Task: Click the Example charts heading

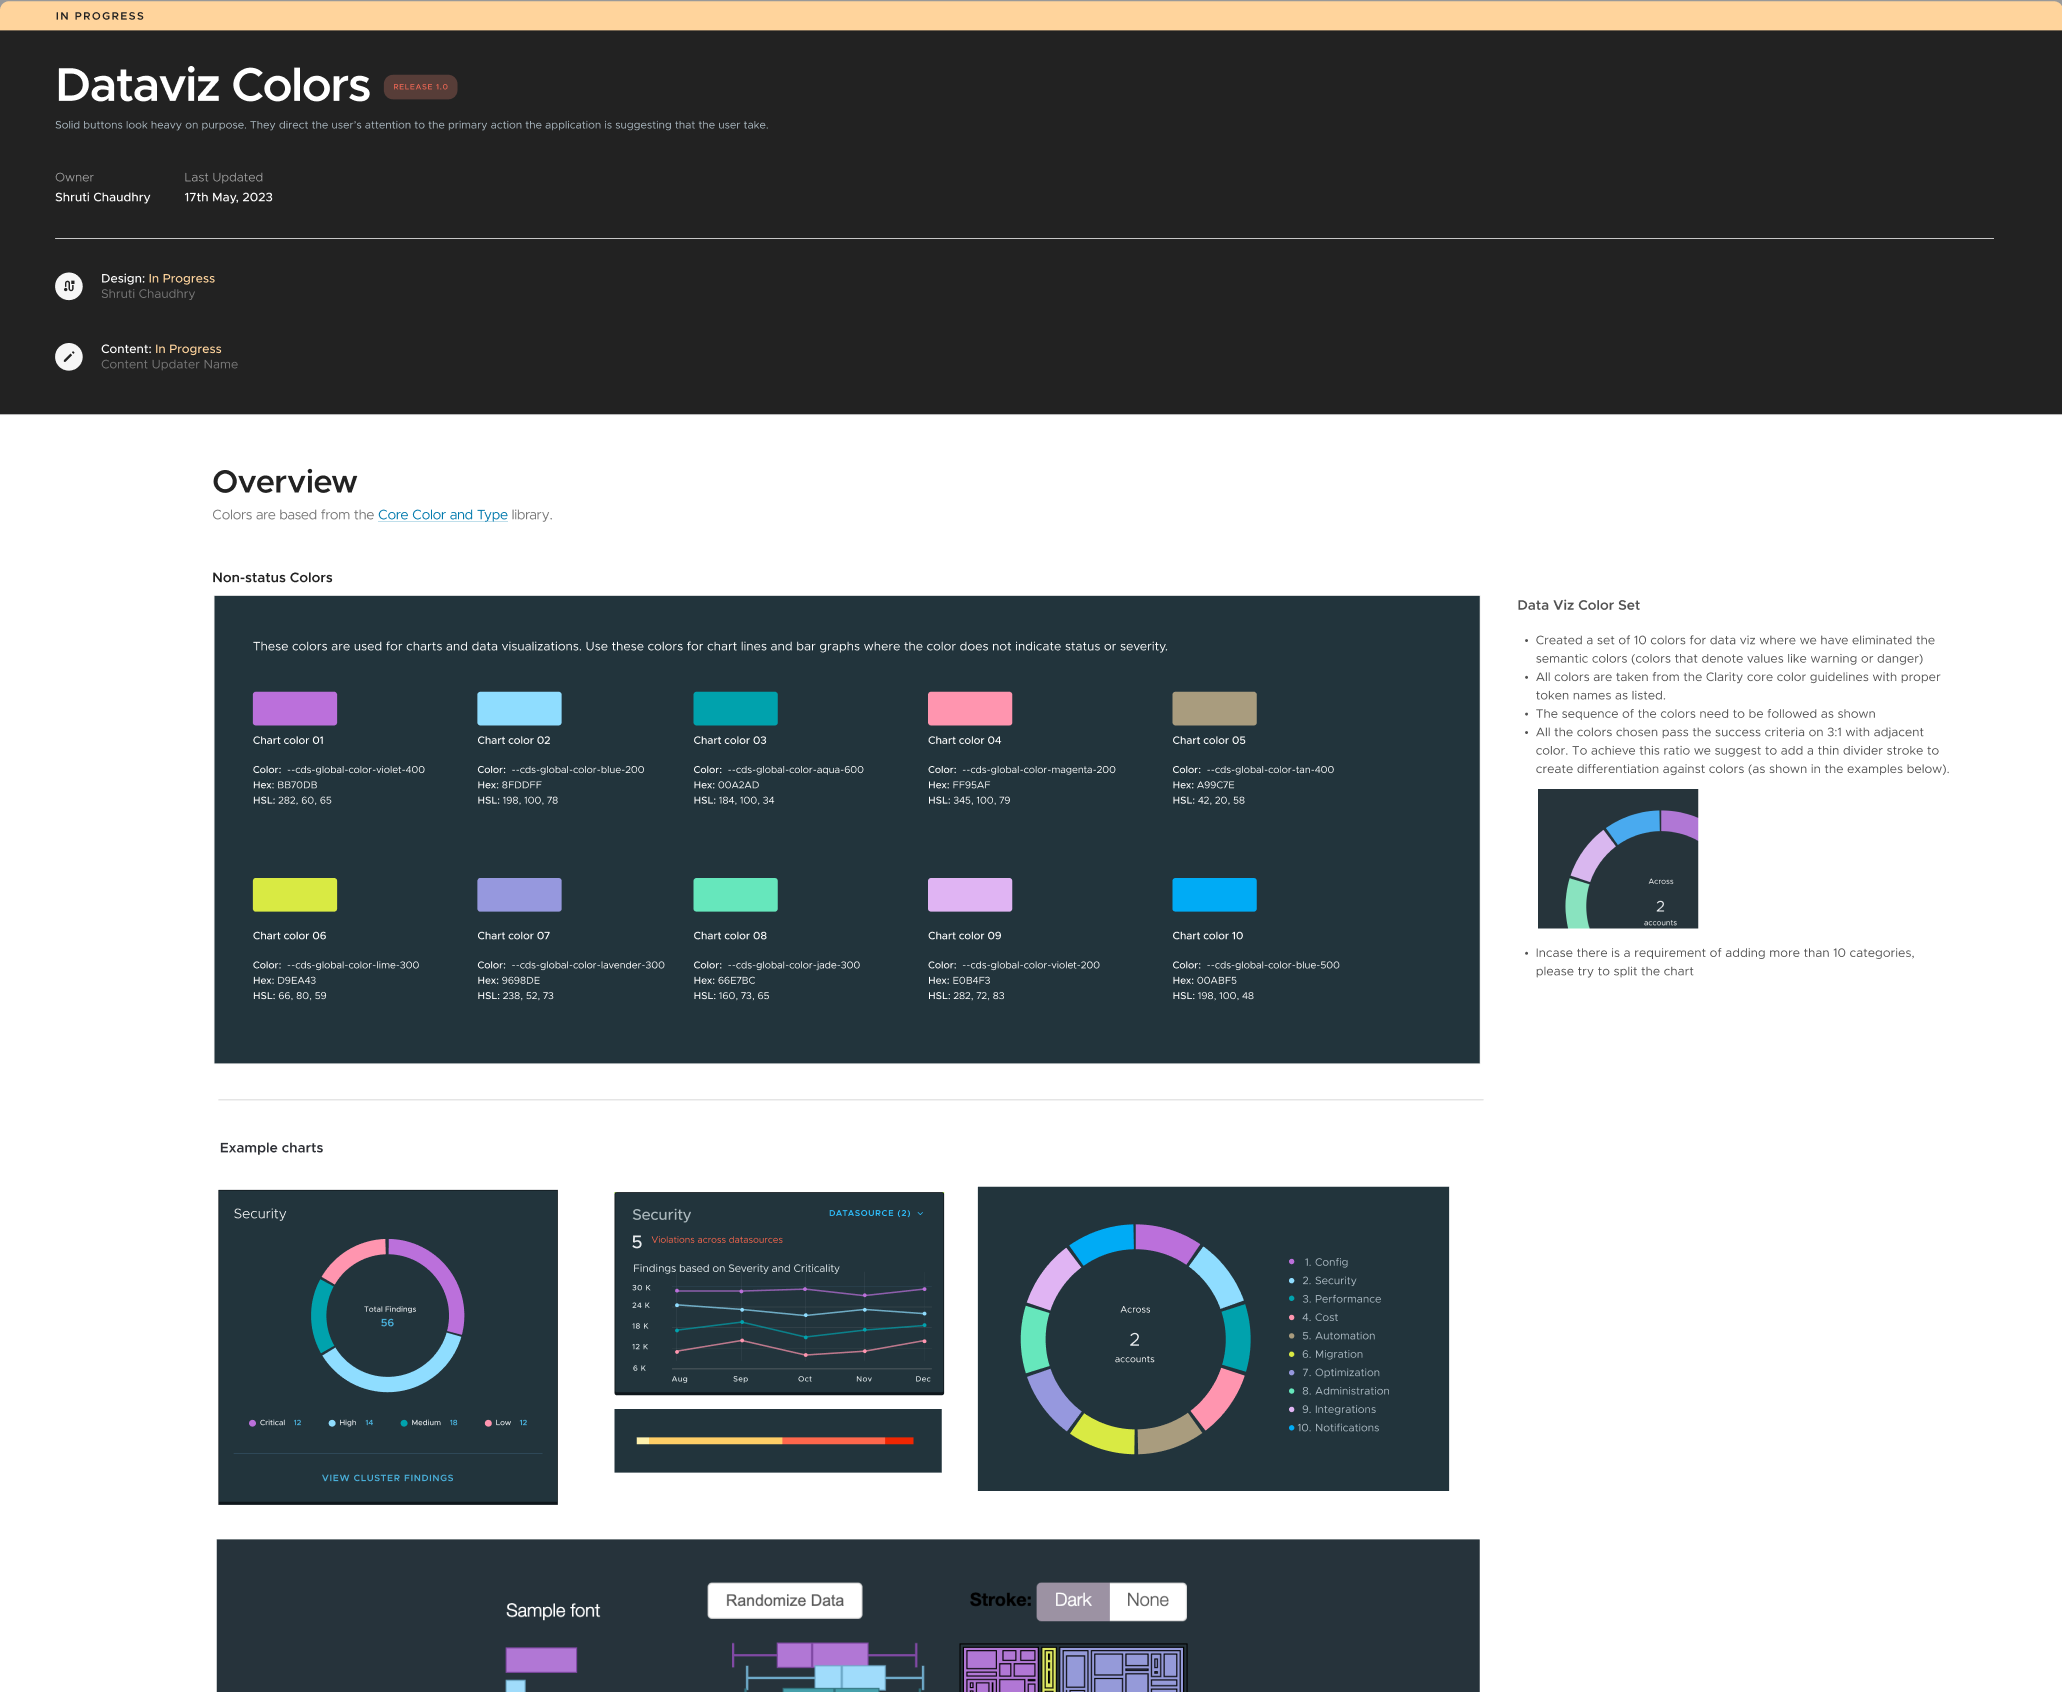Action: (271, 1148)
